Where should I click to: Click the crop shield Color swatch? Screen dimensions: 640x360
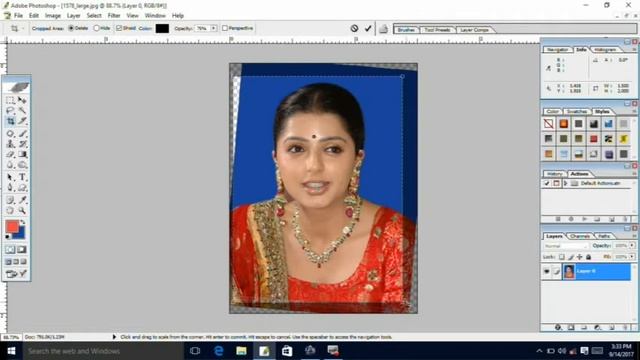162,28
